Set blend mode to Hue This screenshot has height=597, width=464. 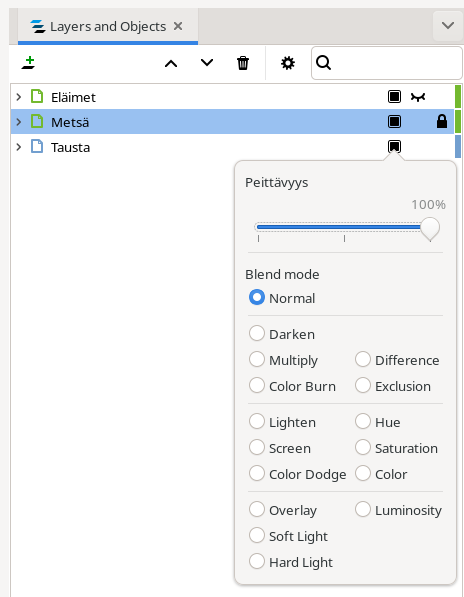(x=378, y=422)
